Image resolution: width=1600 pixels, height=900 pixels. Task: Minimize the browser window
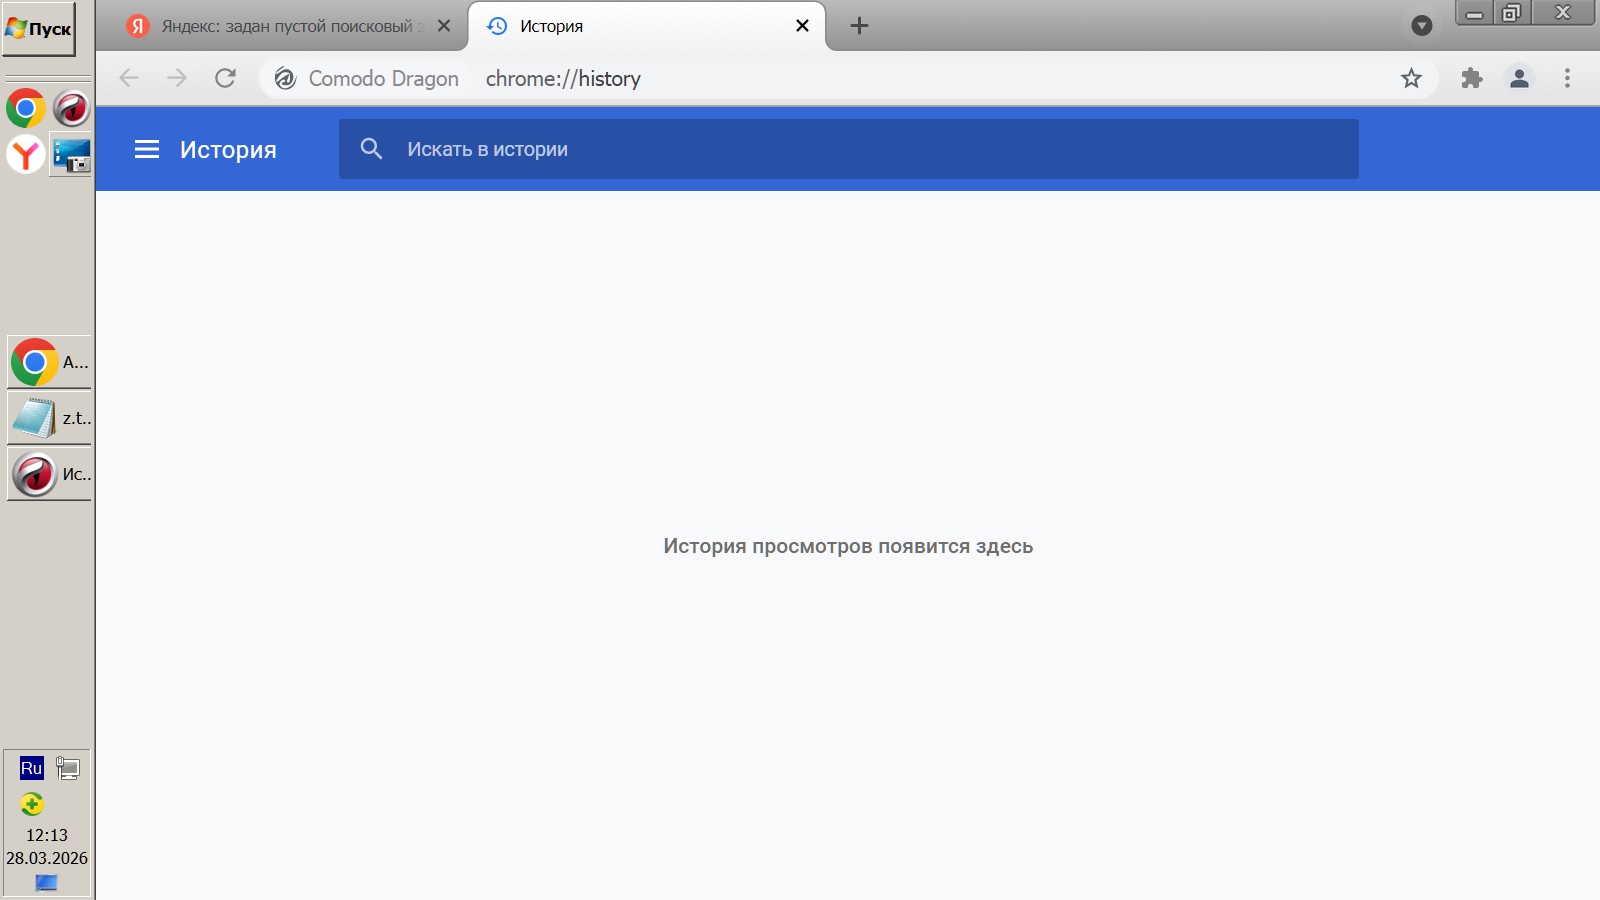1474,13
